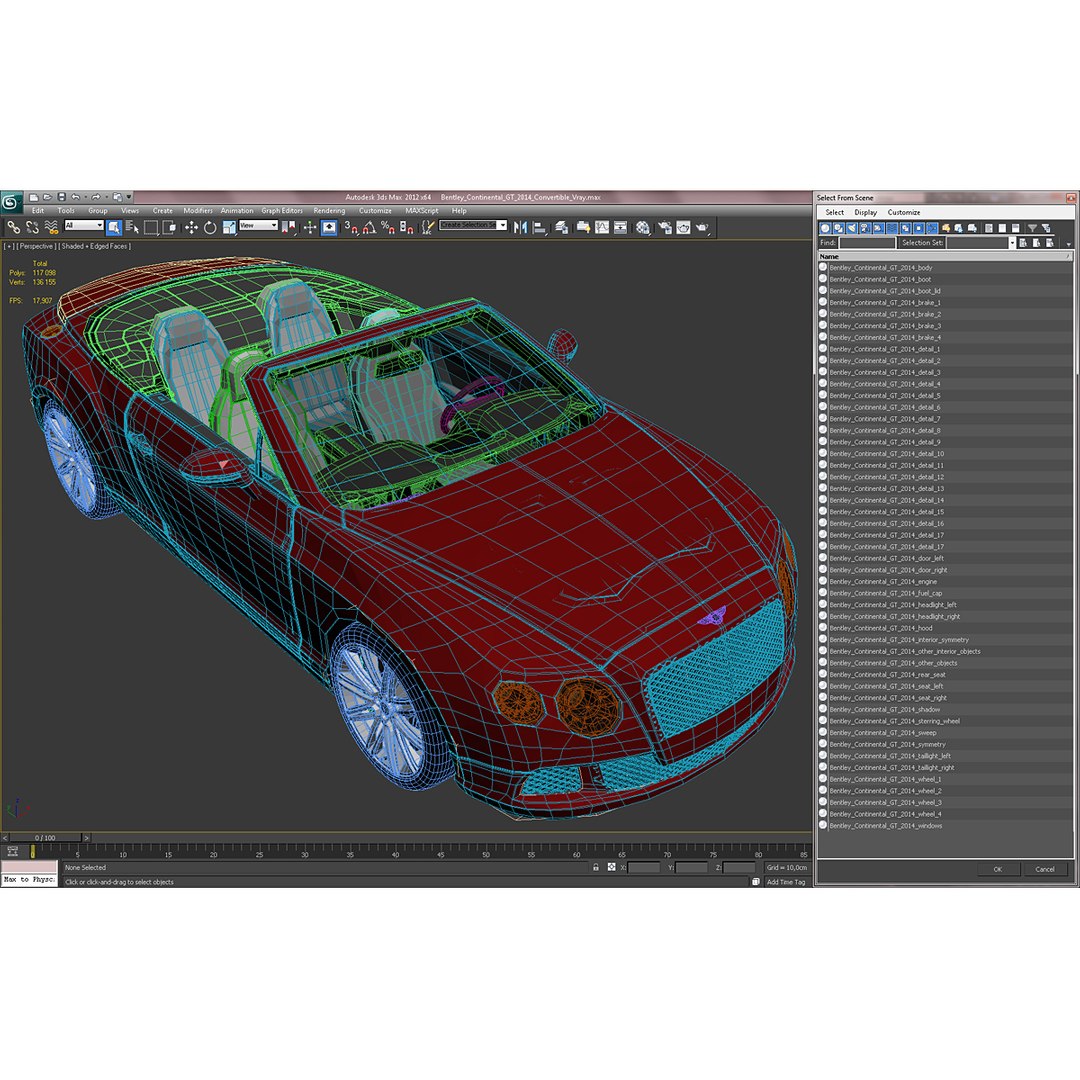Open the Render Setup dialog
The image size is (1080, 1080).
point(665,227)
